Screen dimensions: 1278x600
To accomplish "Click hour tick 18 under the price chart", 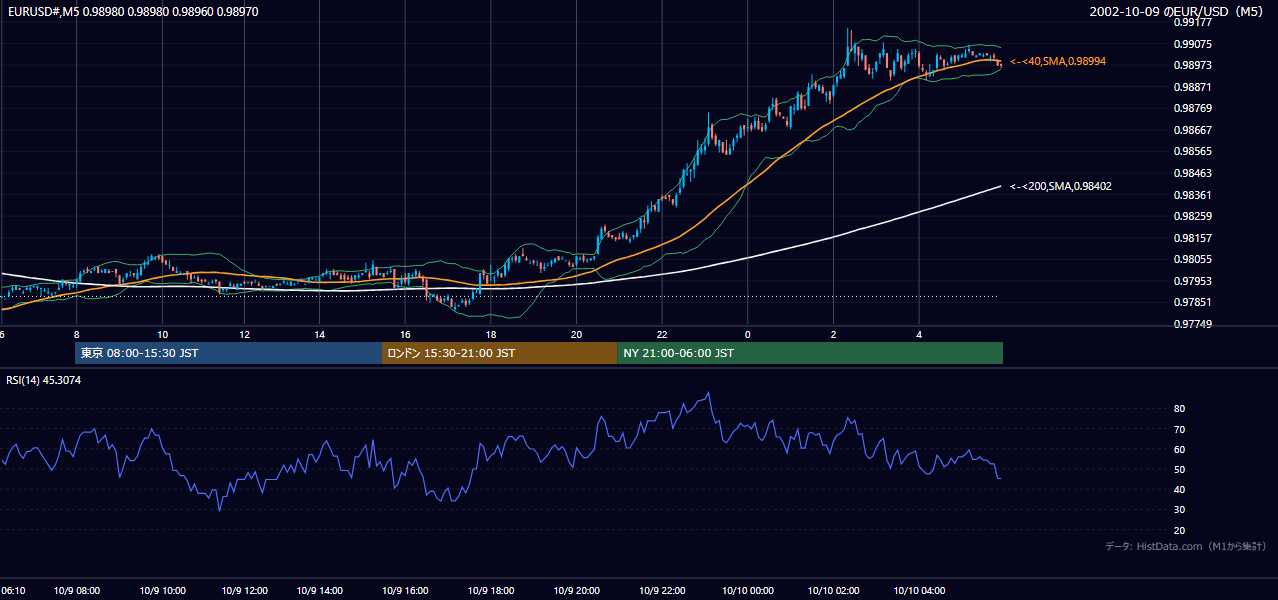I will tap(491, 334).
